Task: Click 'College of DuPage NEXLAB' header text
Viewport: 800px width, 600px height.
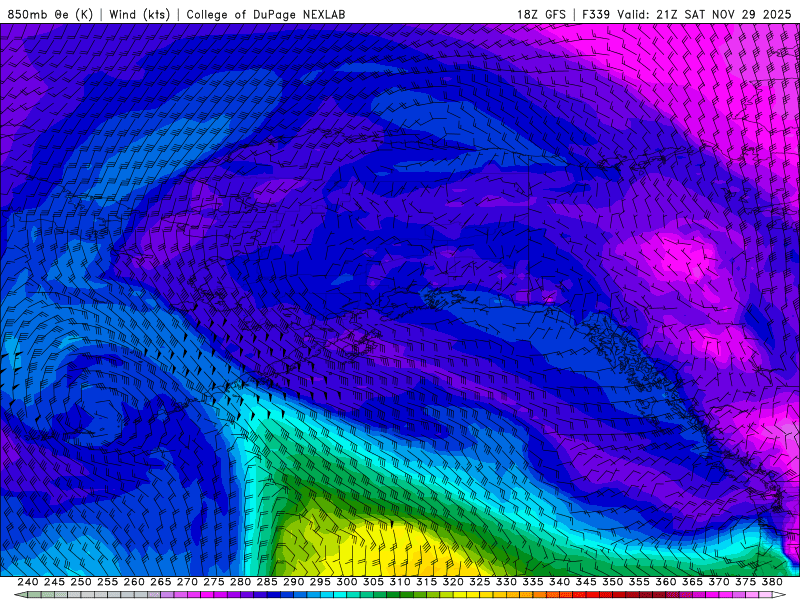Action: (x=266, y=14)
